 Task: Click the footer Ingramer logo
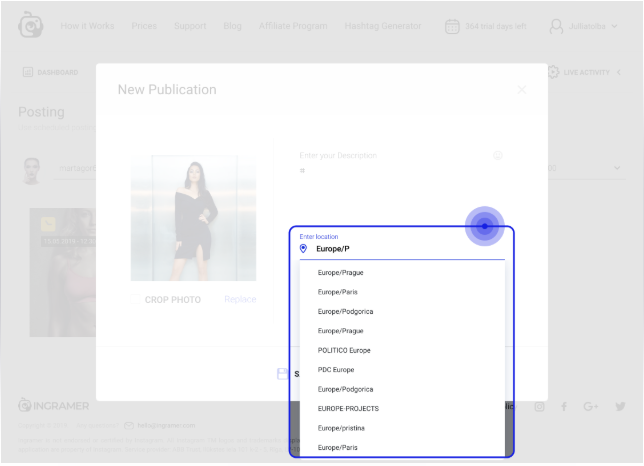[x=53, y=406]
